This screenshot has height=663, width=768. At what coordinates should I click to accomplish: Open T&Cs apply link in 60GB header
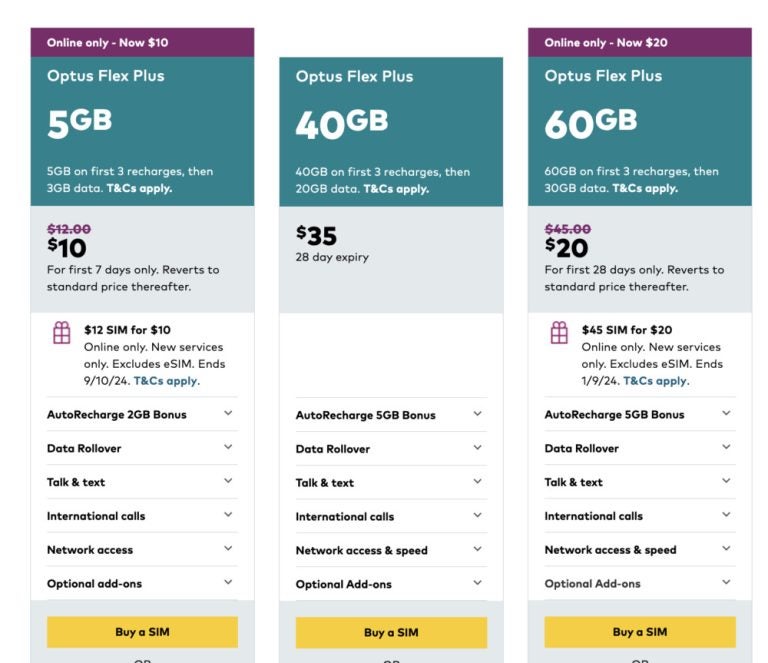pyautogui.click(x=644, y=188)
